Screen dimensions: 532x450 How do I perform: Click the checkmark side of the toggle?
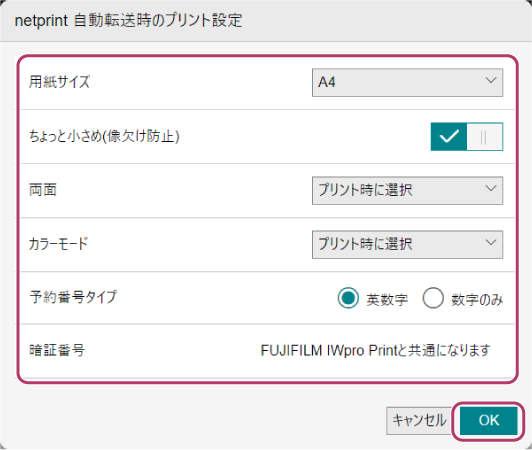point(449,137)
